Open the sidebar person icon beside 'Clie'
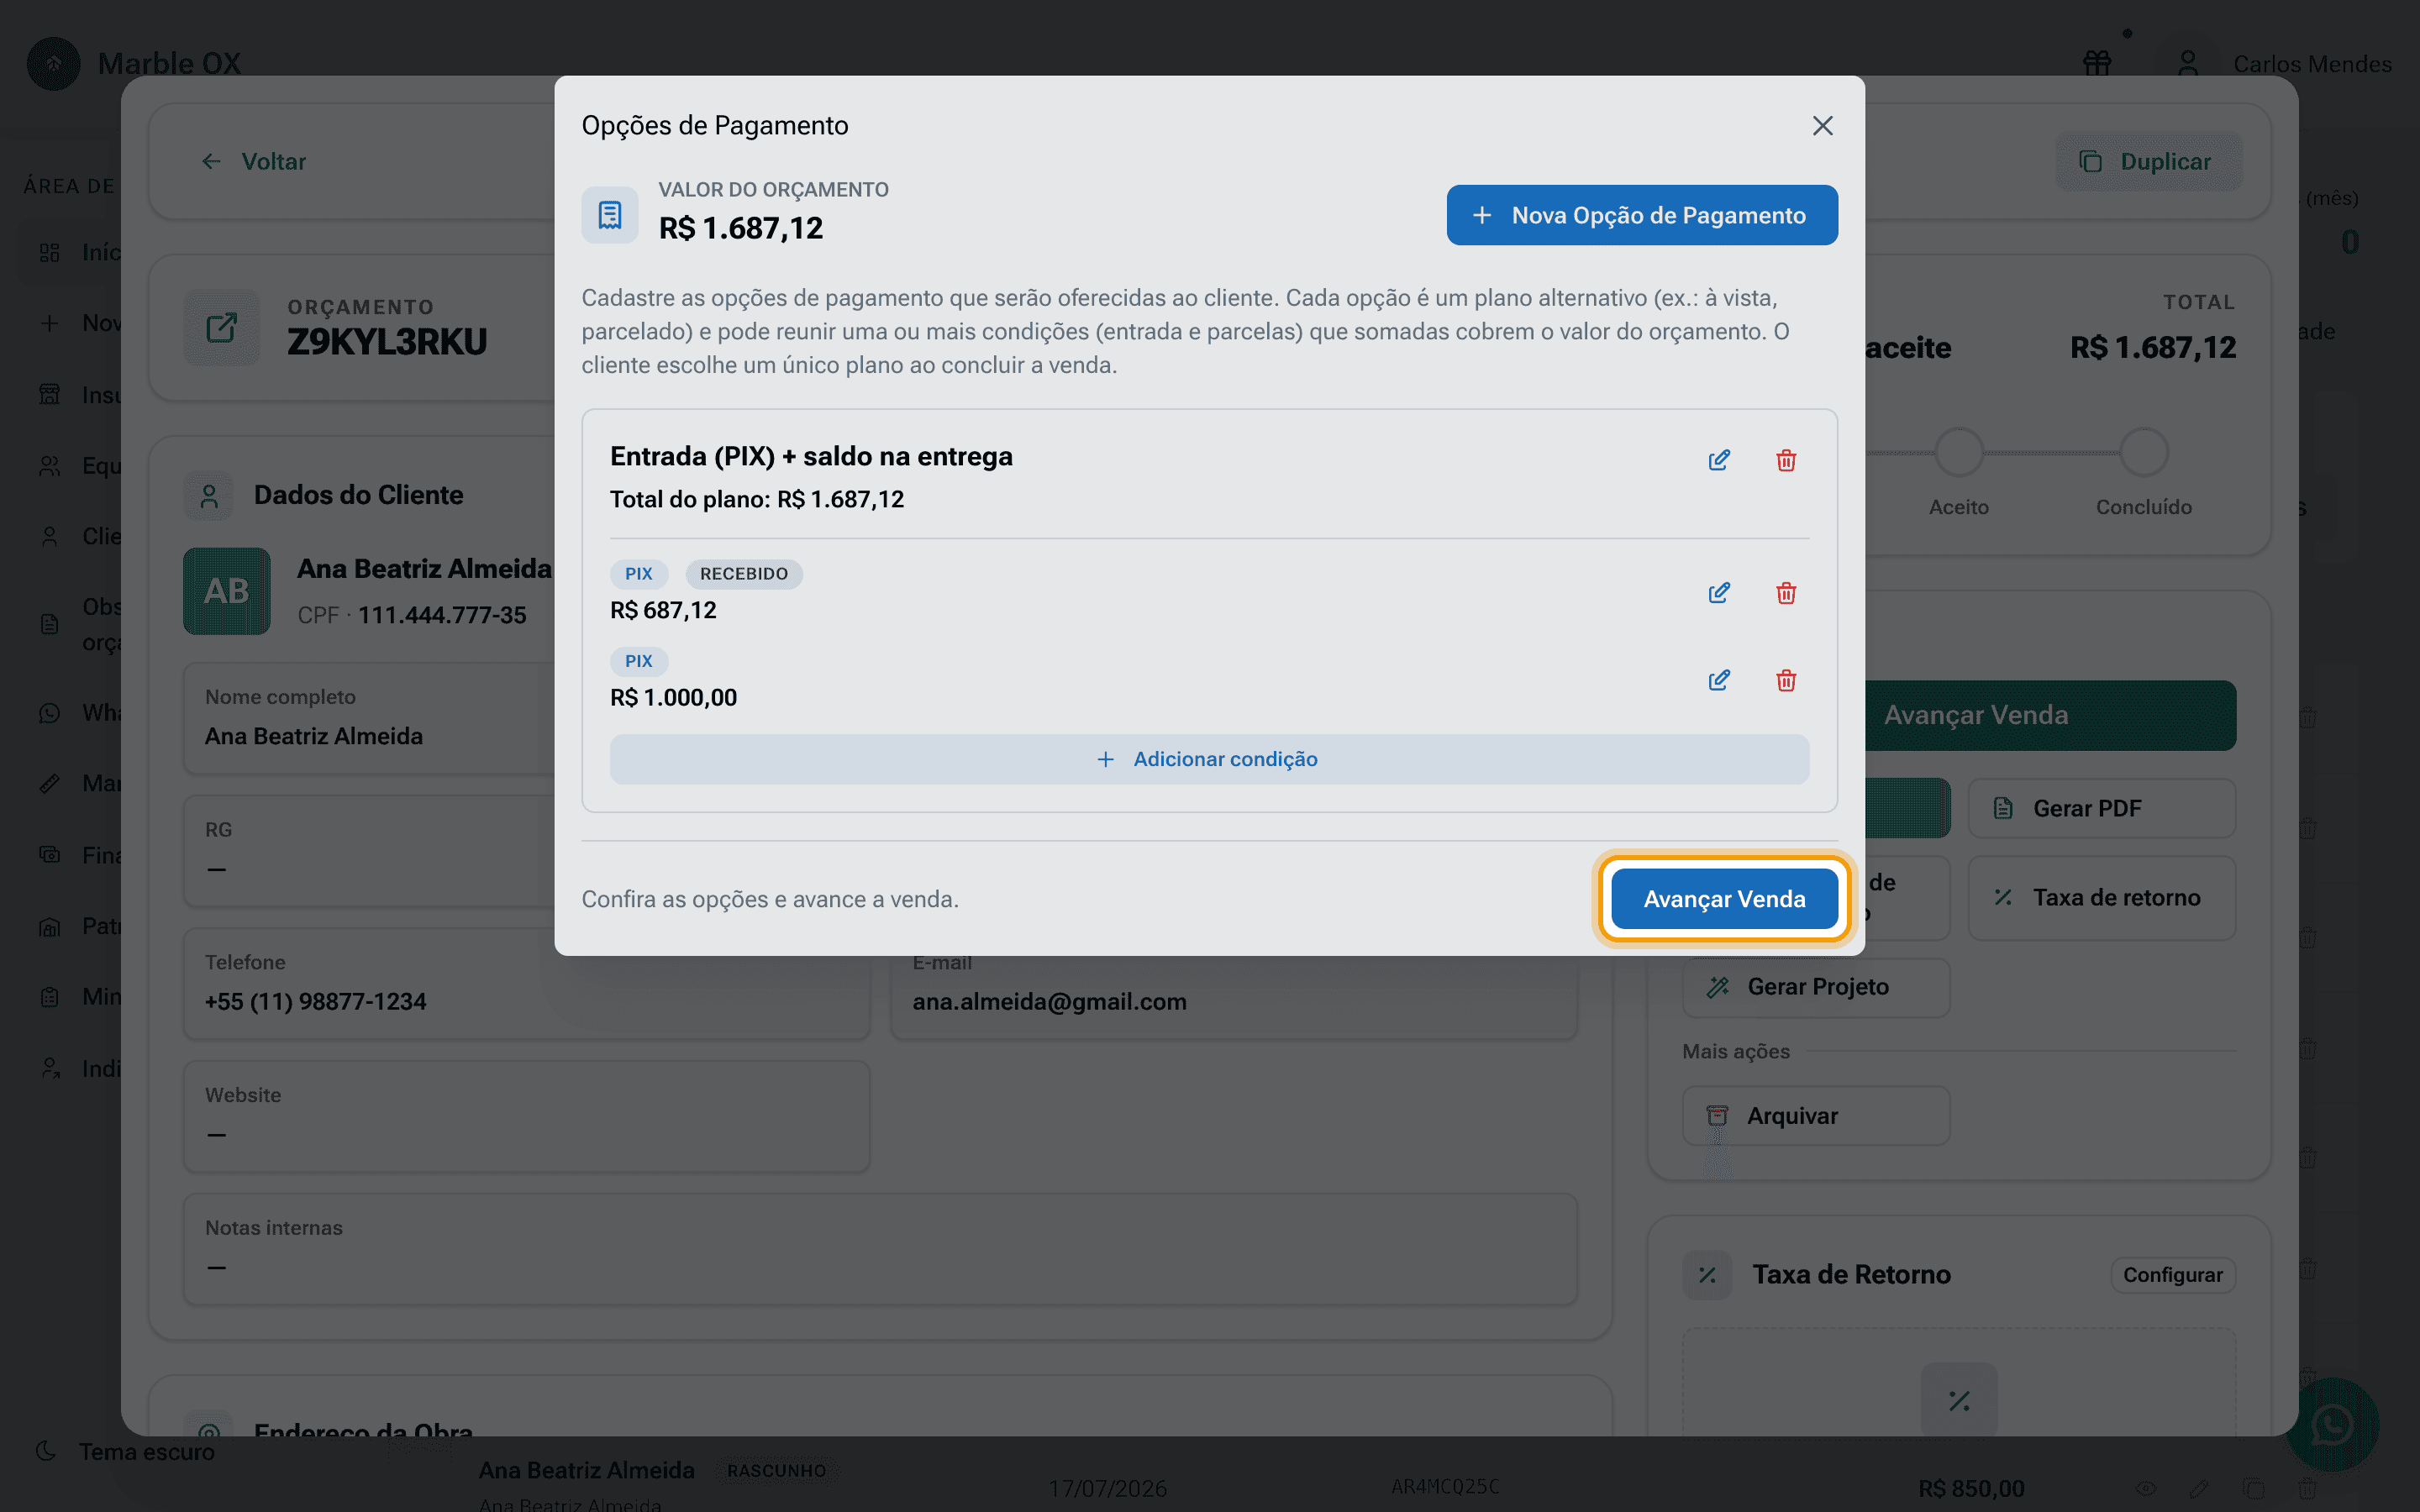 [50, 537]
